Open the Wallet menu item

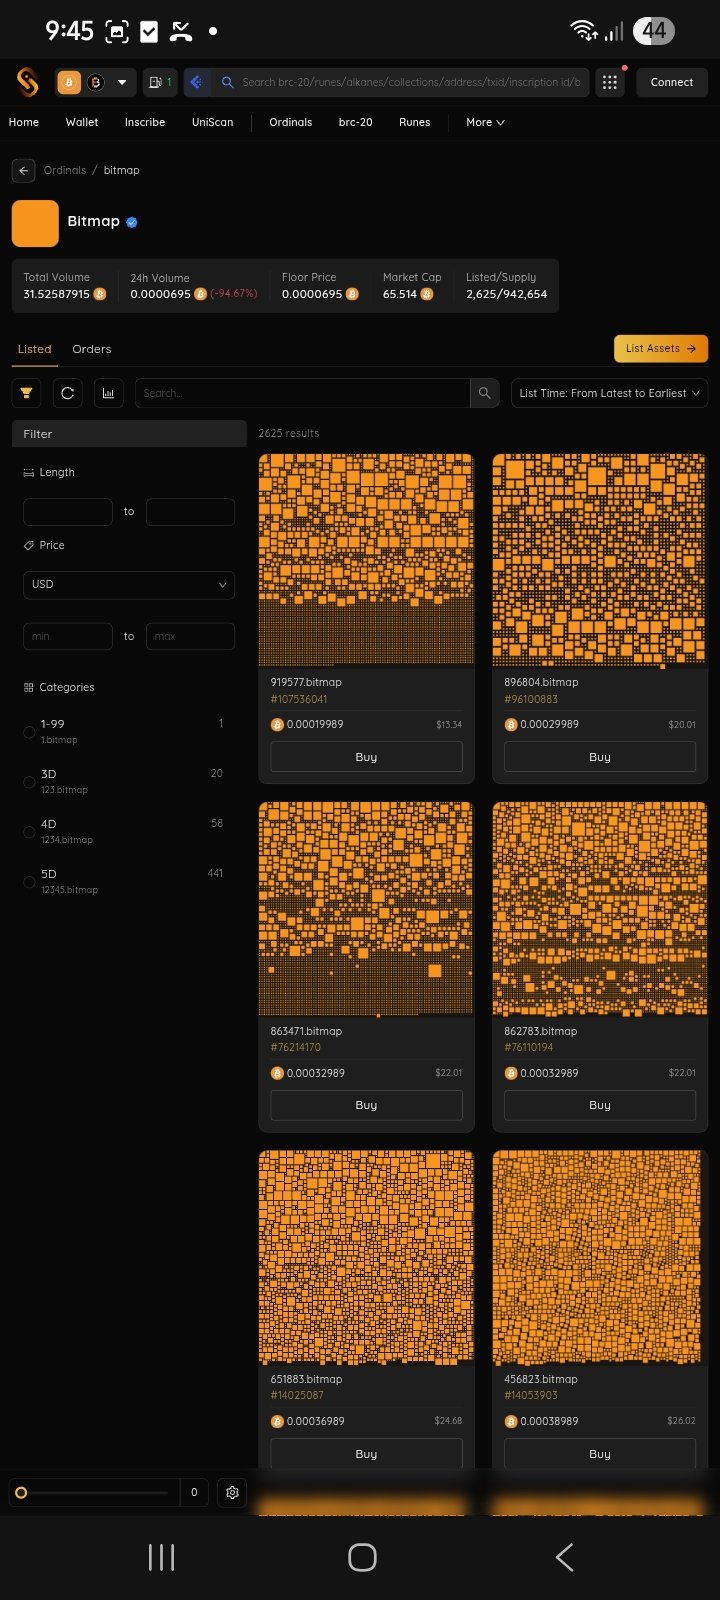pyautogui.click(x=82, y=122)
